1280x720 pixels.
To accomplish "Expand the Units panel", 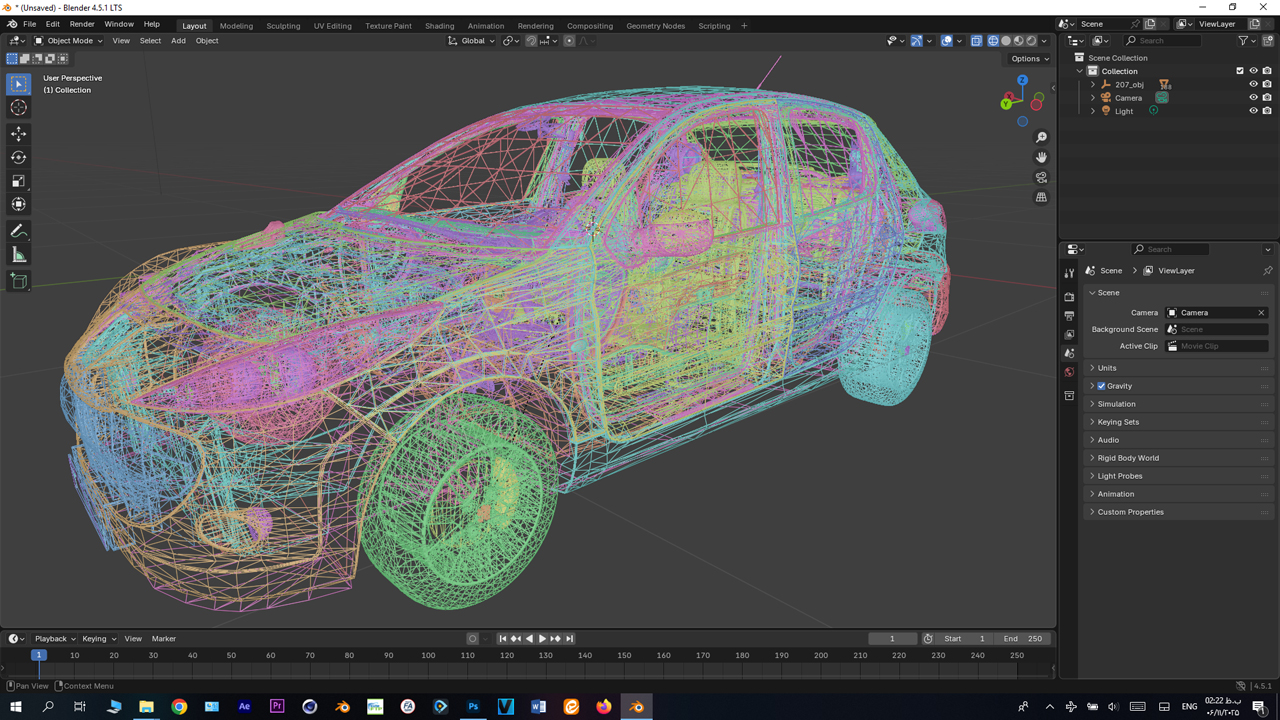I will (1107, 368).
